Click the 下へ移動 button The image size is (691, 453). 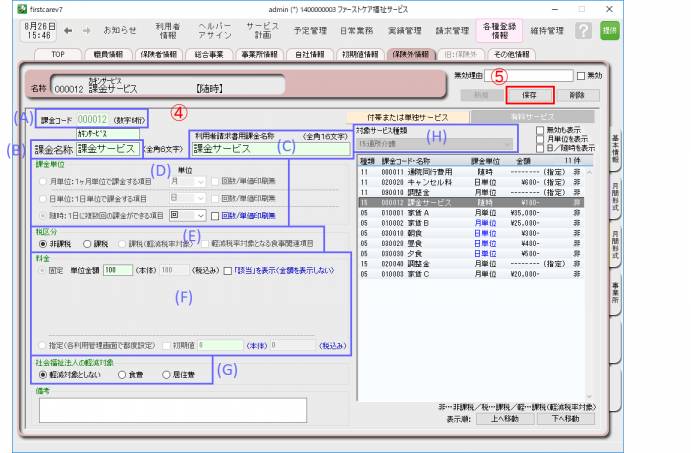pos(566,420)
